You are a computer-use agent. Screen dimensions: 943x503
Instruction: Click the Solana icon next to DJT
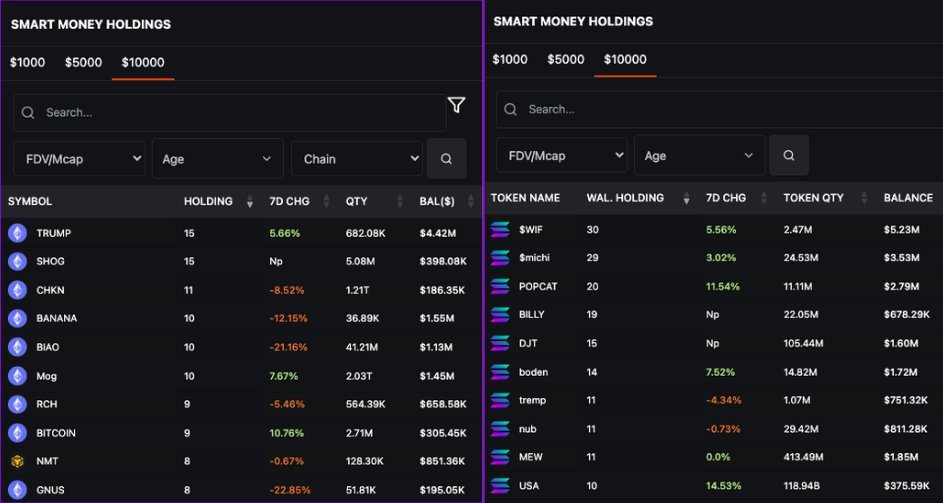click(x=500, y=344)
